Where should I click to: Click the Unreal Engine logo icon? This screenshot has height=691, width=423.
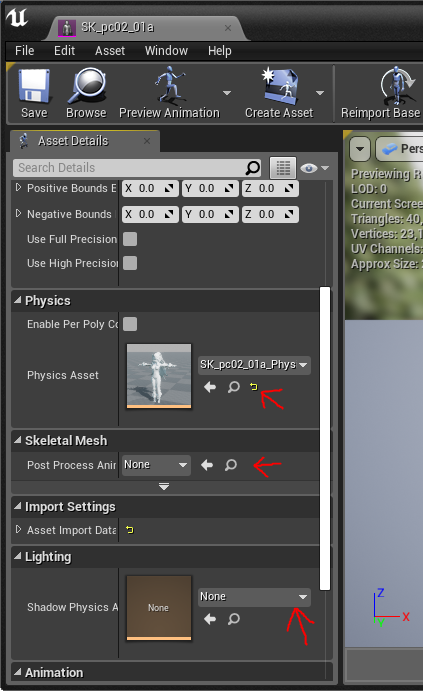click(x=17, y=18)
